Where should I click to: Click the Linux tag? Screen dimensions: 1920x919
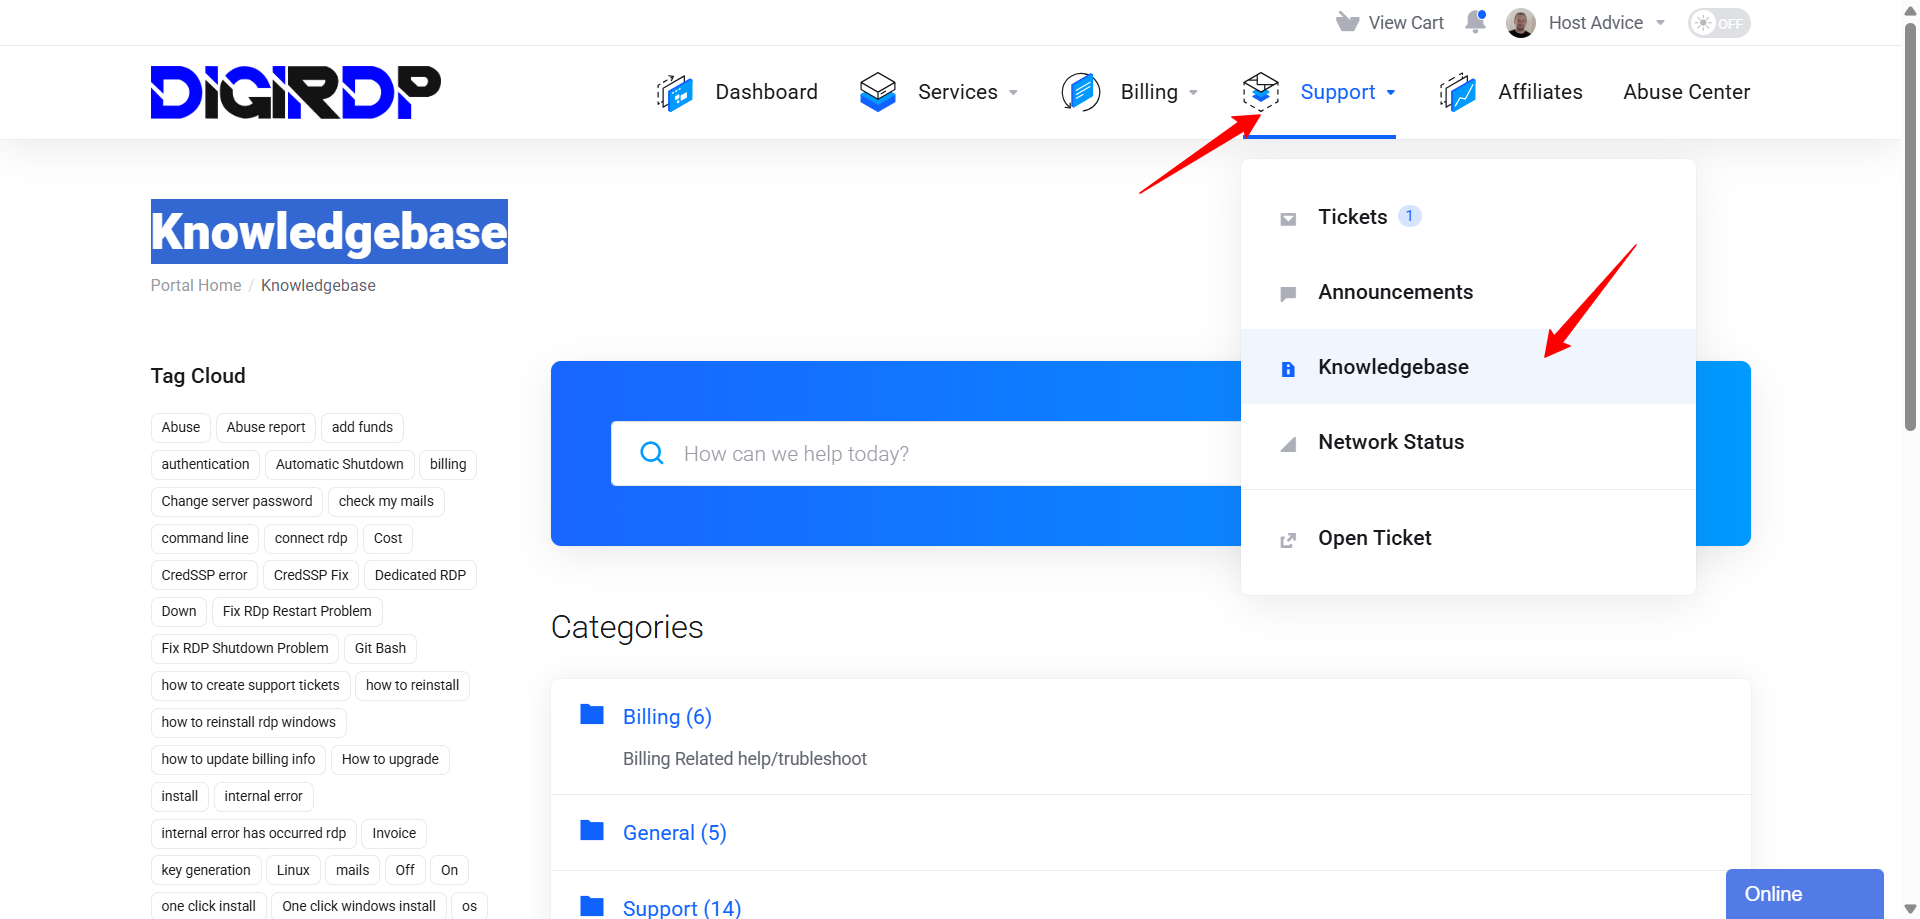coord(293,870)
